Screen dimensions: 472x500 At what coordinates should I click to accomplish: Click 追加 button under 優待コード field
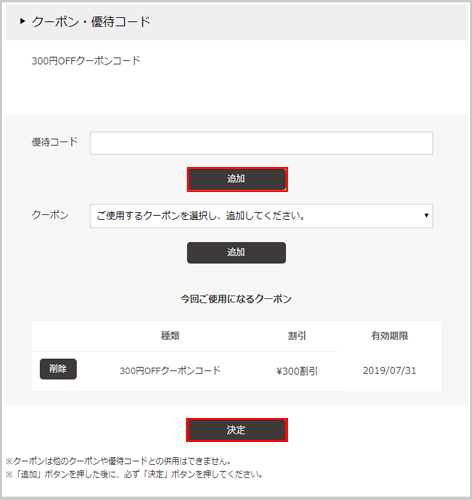(x=236, y=179)
